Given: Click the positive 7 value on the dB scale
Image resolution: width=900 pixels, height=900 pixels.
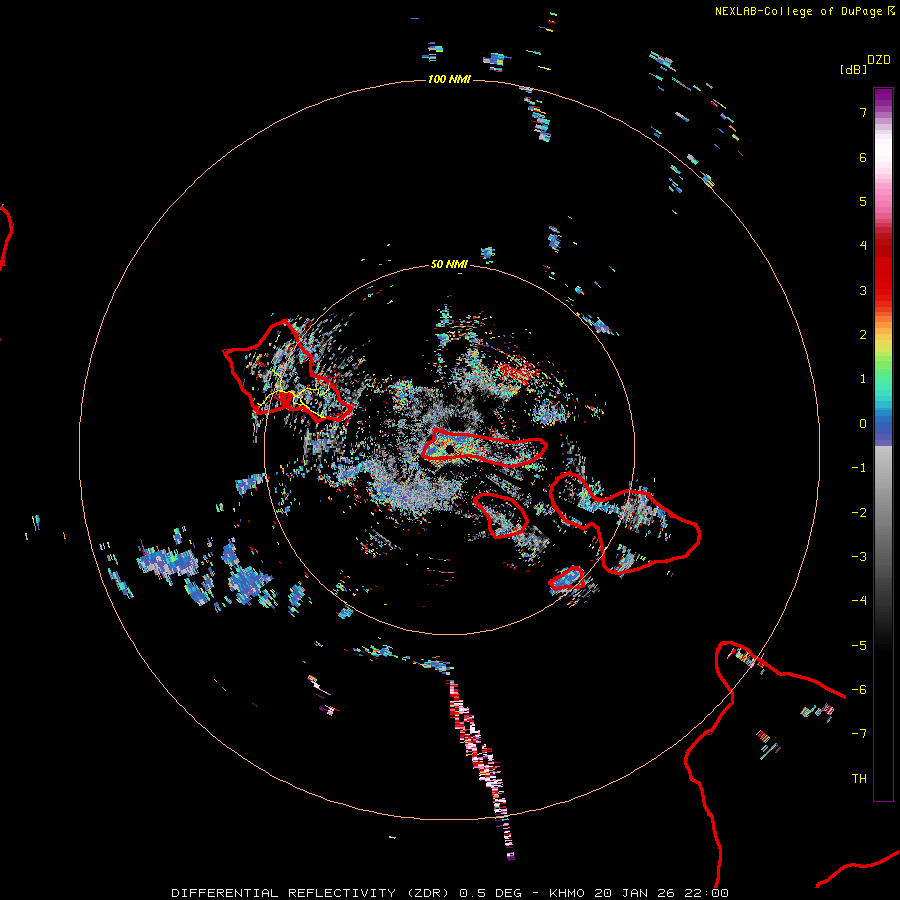Looking at the screenshot, I should point(863,112).
